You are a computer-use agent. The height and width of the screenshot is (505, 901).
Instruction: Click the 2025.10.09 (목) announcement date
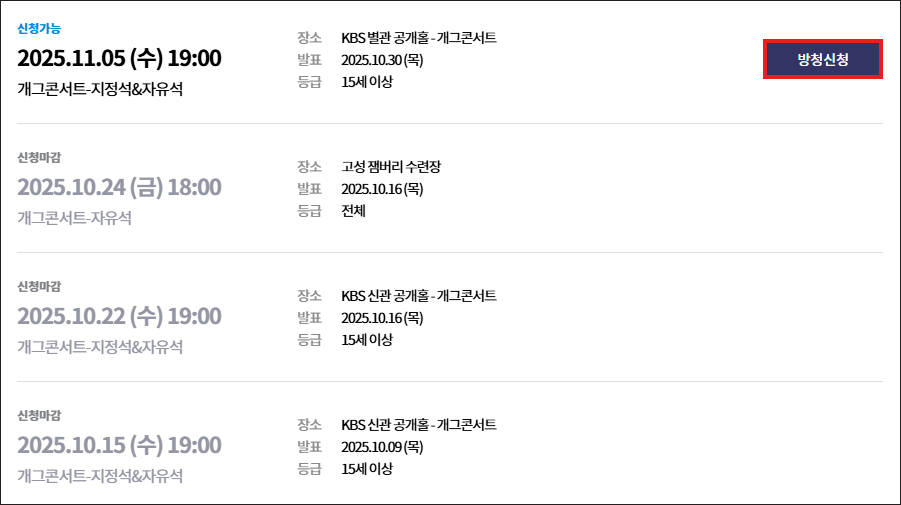382,447
